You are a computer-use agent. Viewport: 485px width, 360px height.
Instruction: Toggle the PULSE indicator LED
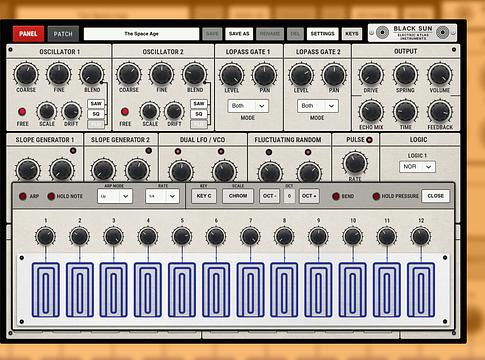tap(369, 140)
